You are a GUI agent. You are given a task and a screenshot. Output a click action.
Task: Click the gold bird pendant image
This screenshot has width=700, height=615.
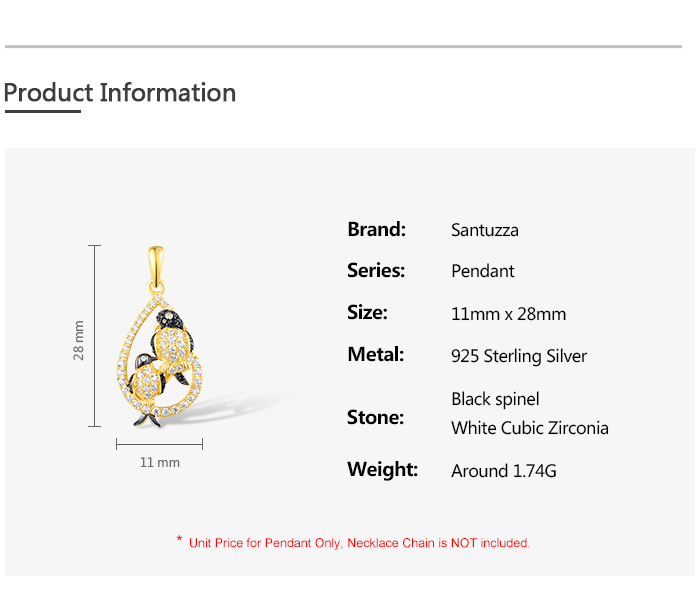pos(160,338)
